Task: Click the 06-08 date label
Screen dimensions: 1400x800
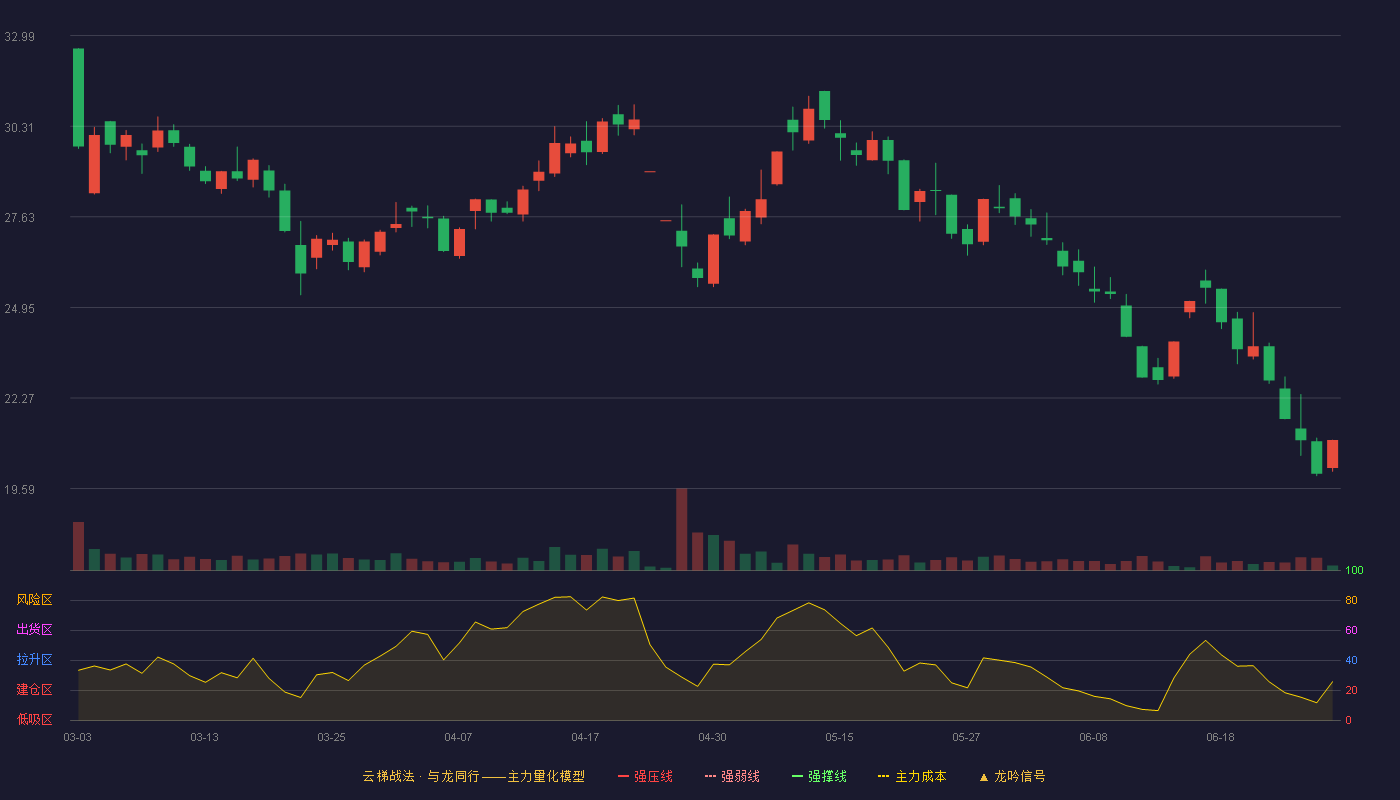Action: click(x=1094, y=737)
